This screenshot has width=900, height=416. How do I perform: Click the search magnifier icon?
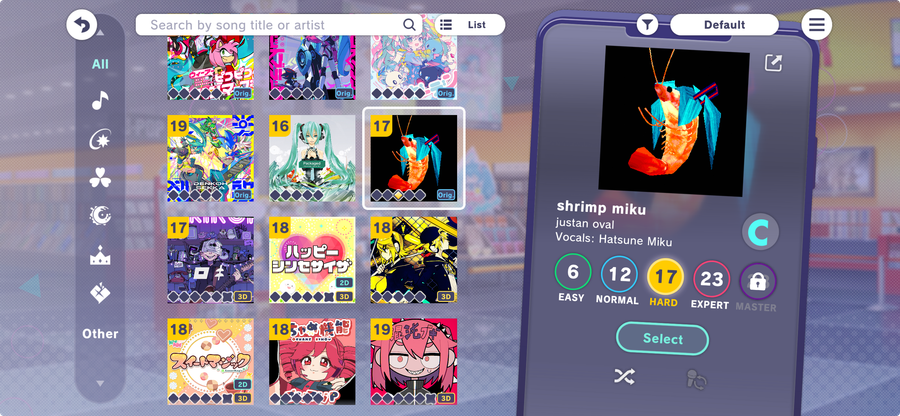point(409,25)
